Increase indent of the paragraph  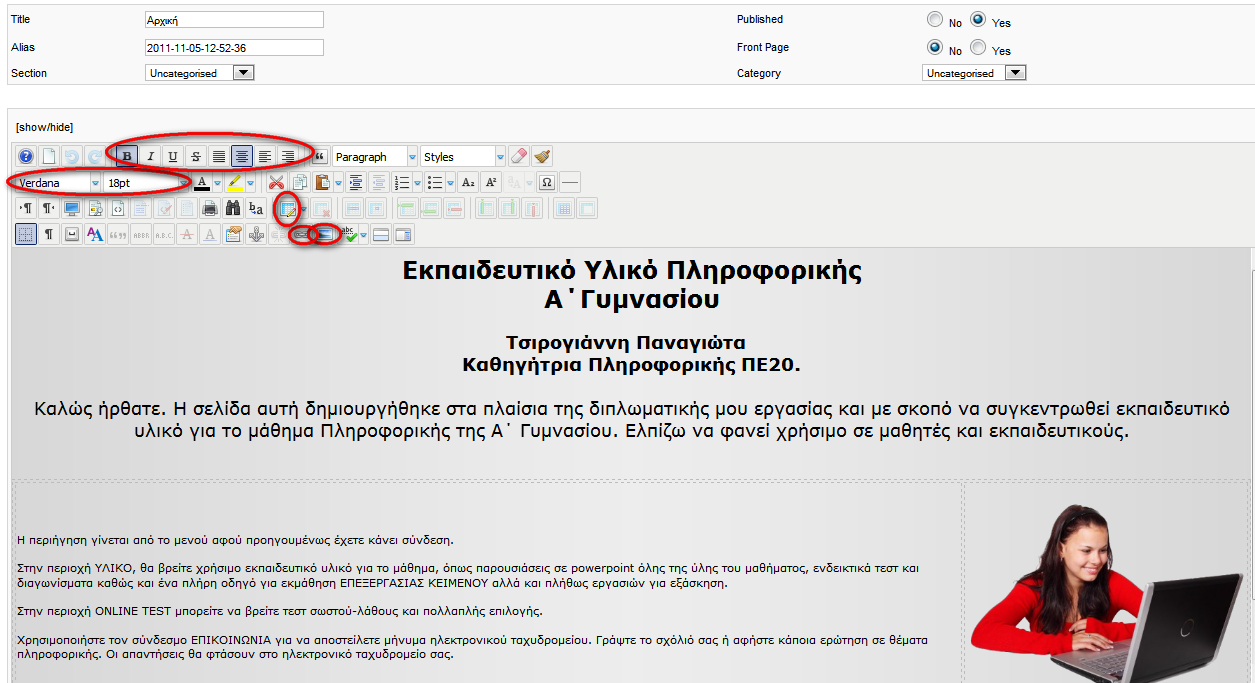[355, 182]
